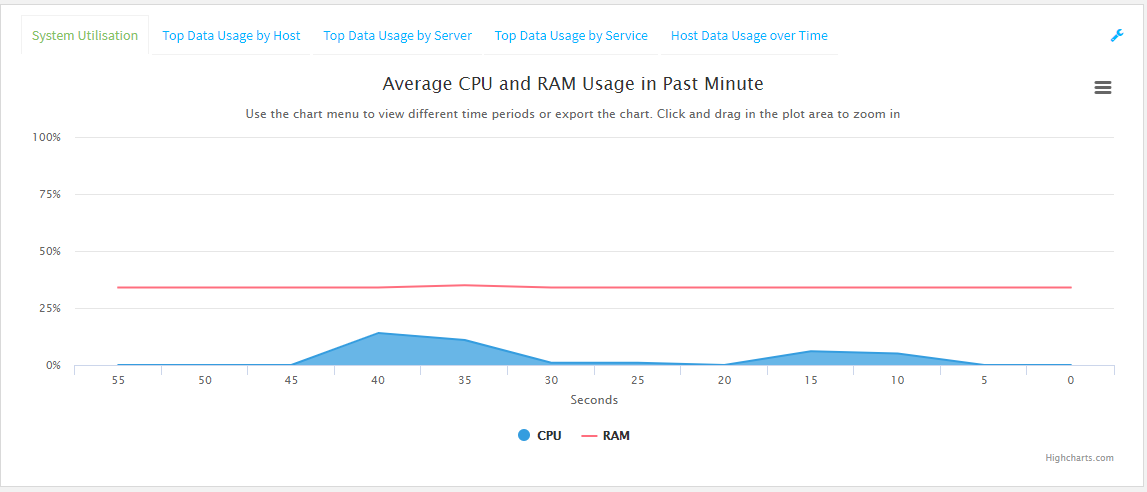Open Top Data Usage by Host tab
This screenshot has height=492, width=1147.
(231, 36)
